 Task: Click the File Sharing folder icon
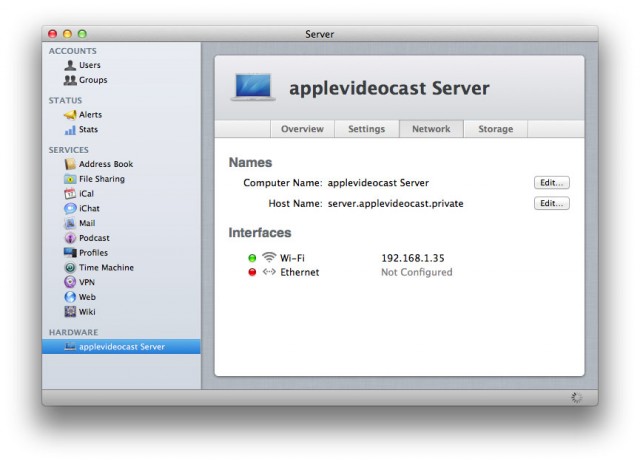click(70, 179)
